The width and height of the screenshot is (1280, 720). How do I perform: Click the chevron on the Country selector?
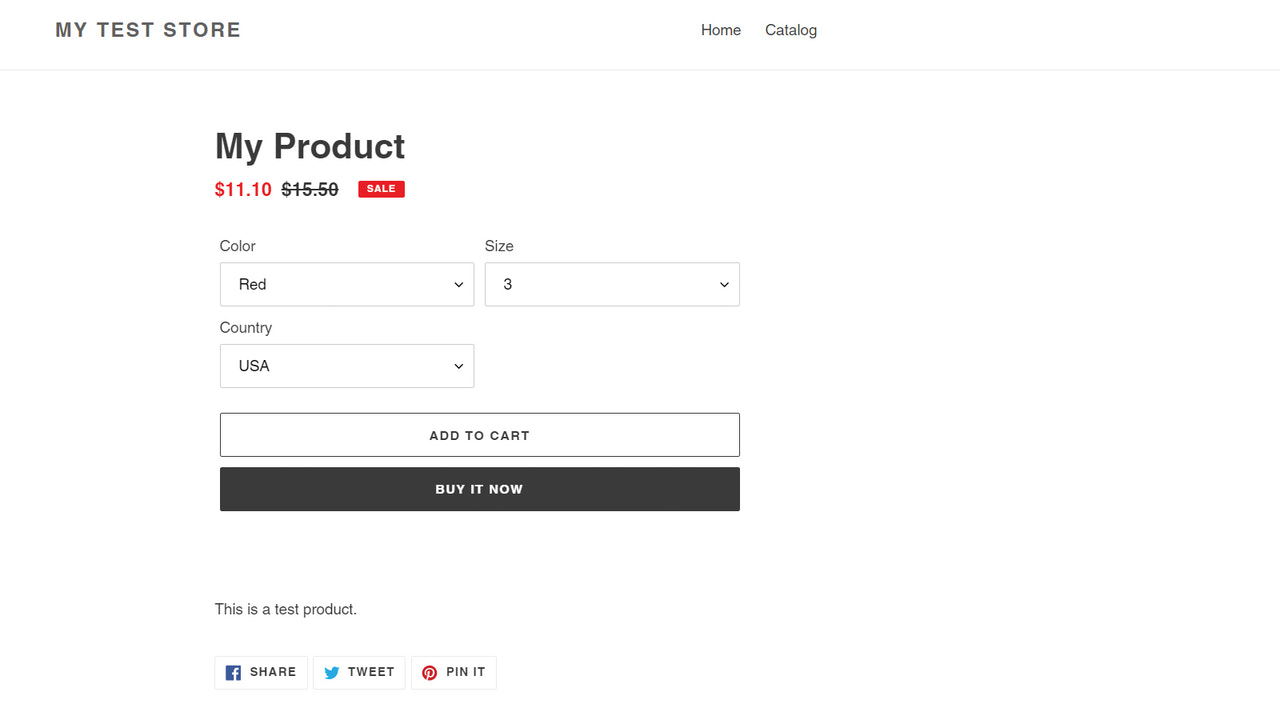pyautogui.click(x=459, y=366)
